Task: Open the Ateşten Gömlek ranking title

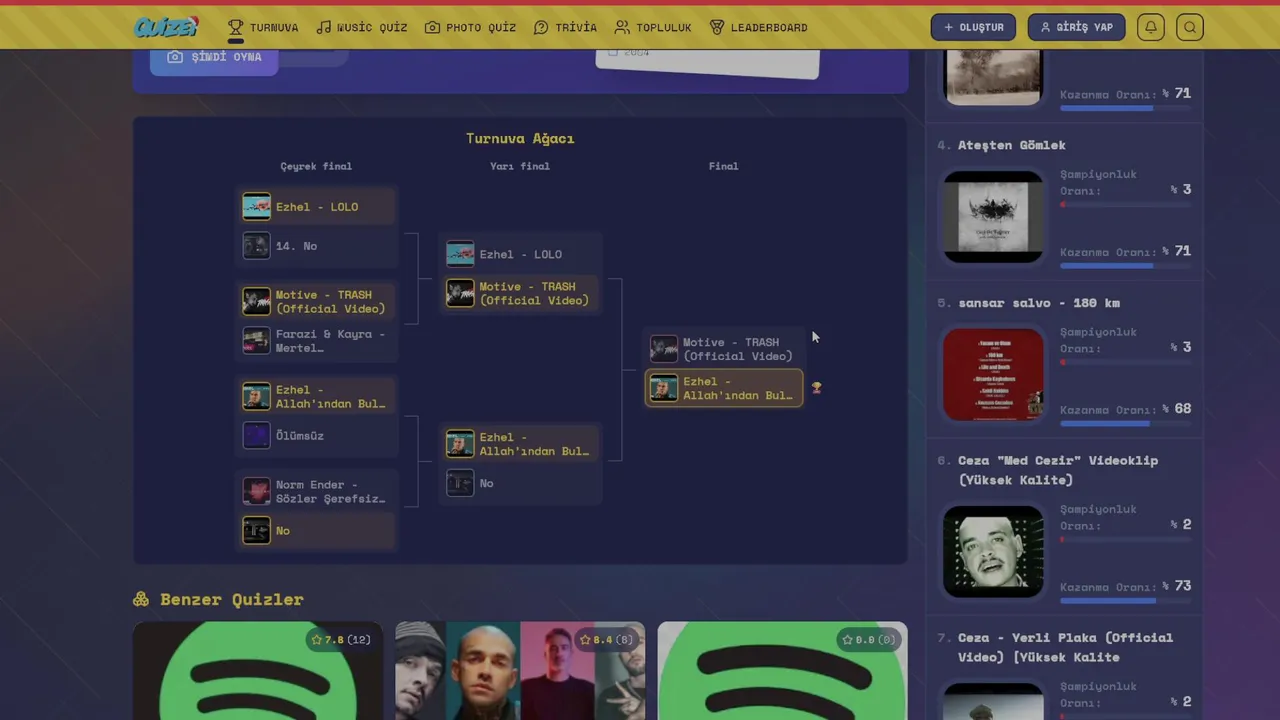Action: pyautogui.click(x=1011, y=145)
